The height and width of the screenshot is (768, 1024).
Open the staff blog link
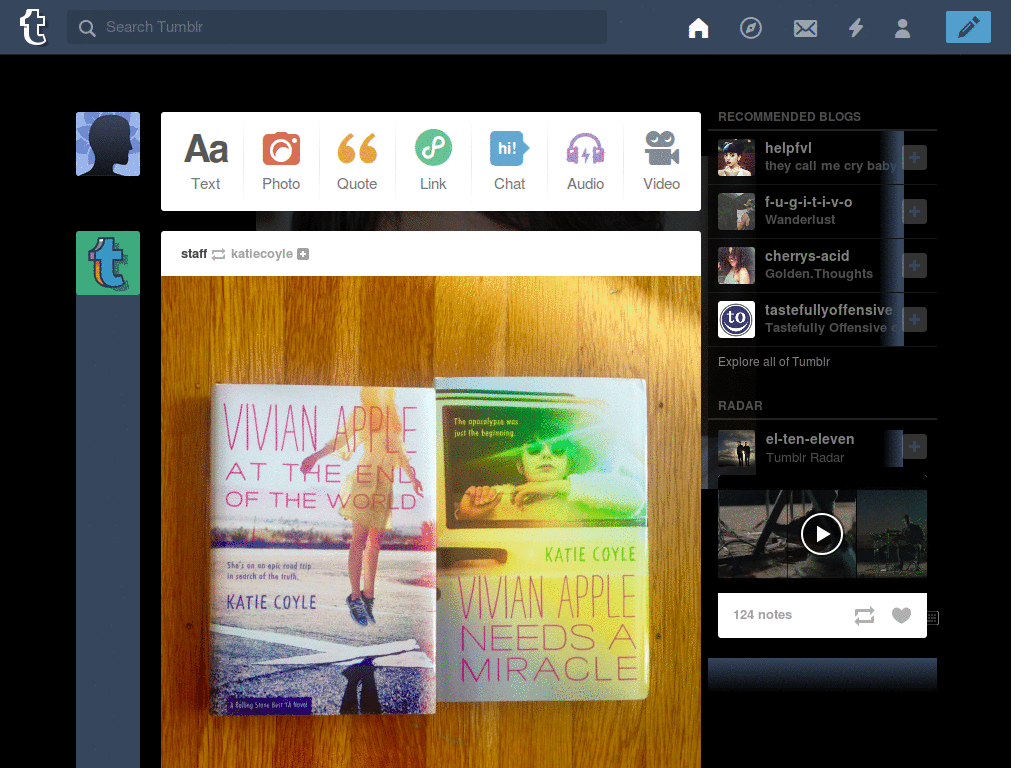[194, 253]
